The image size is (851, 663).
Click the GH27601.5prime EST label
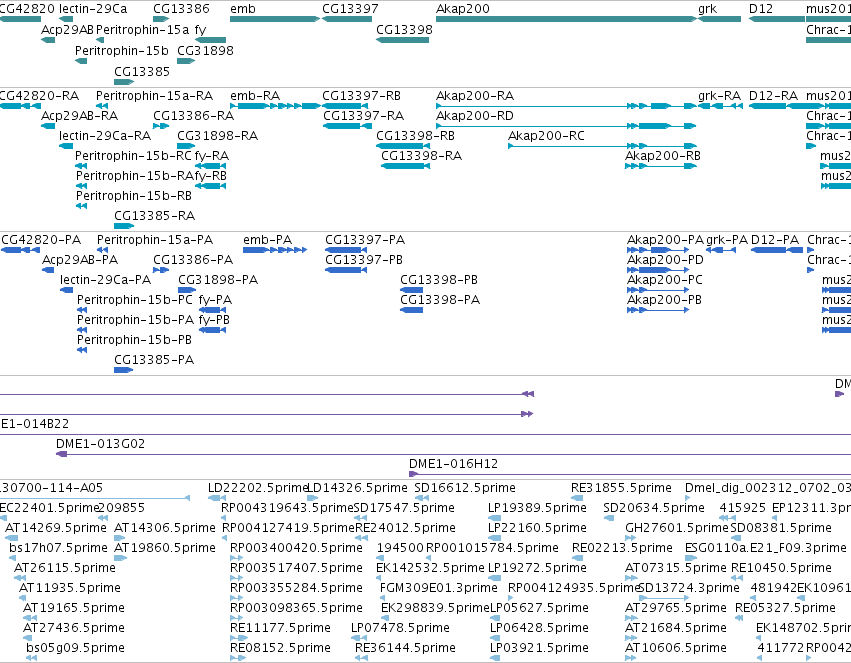coord(676,528)
